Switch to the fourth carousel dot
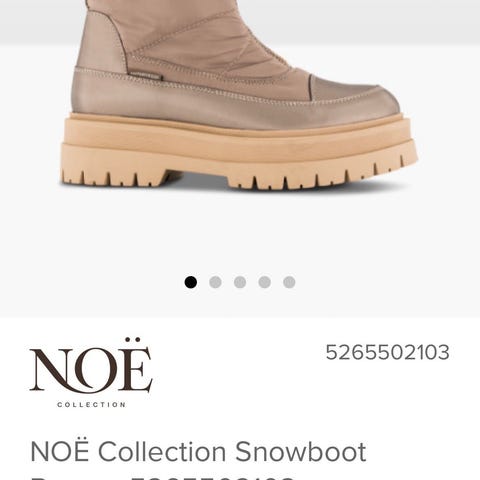480x480 pixels. [x=265, y=282]
